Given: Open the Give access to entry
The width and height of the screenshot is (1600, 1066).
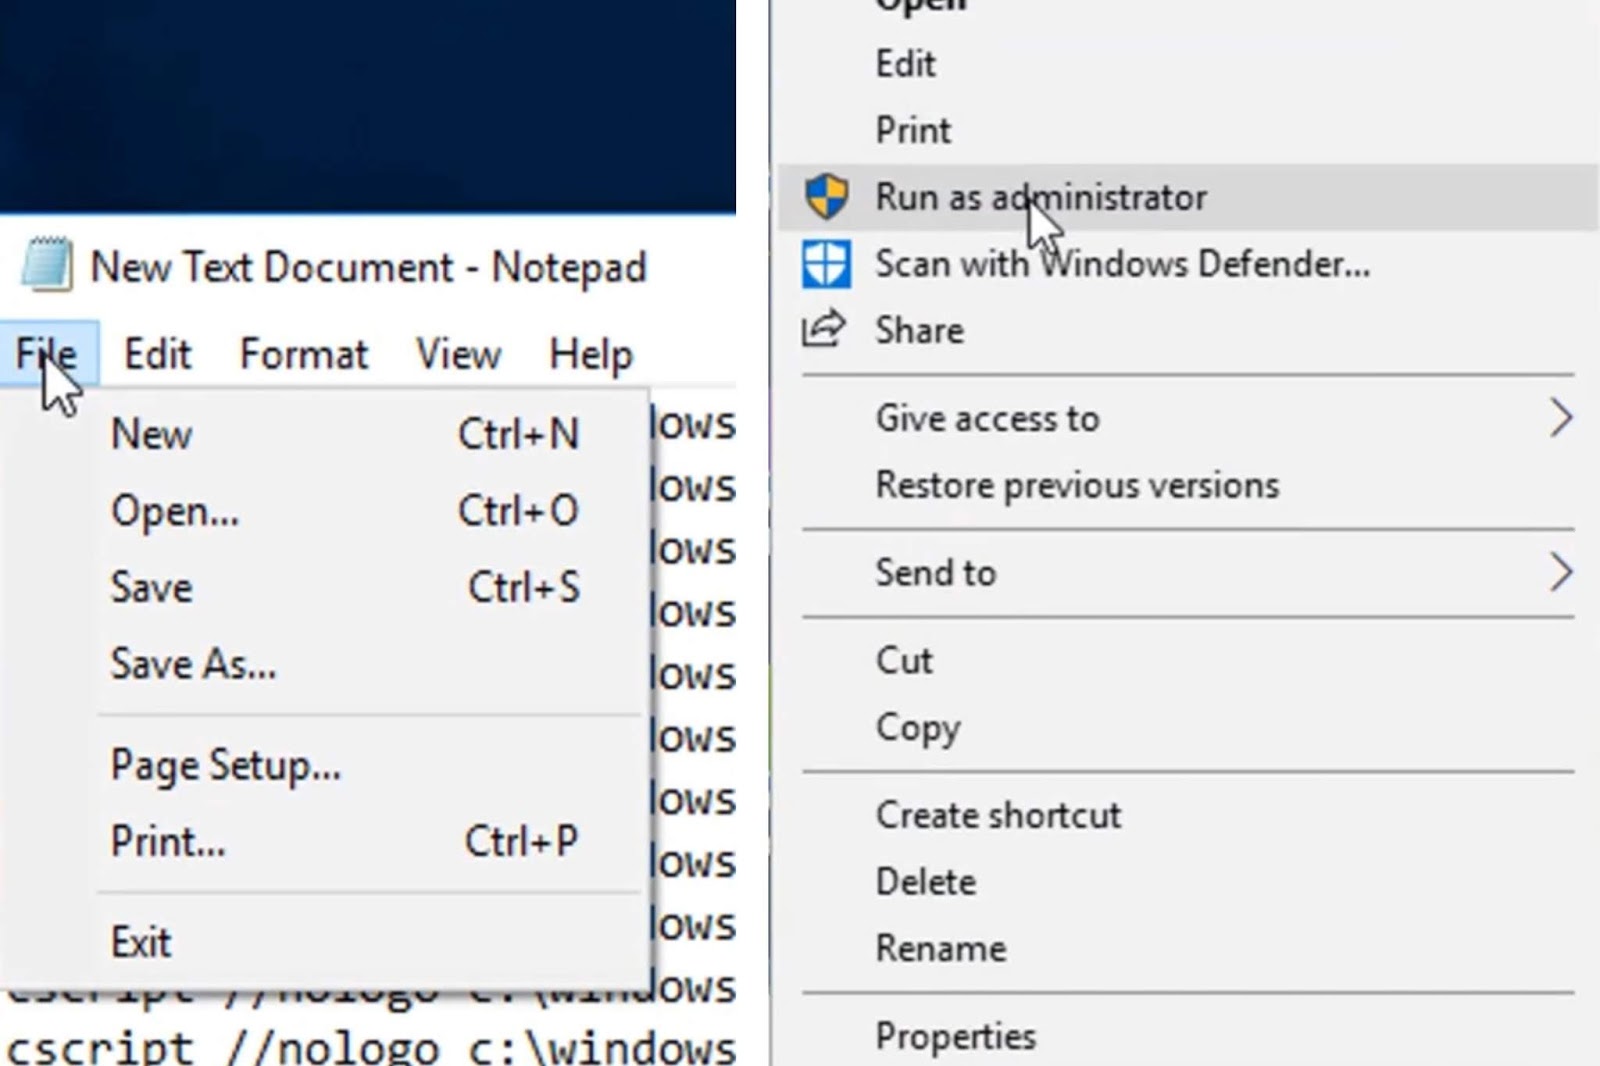Looking at the screenshot, I should (x=1187, y=418).
